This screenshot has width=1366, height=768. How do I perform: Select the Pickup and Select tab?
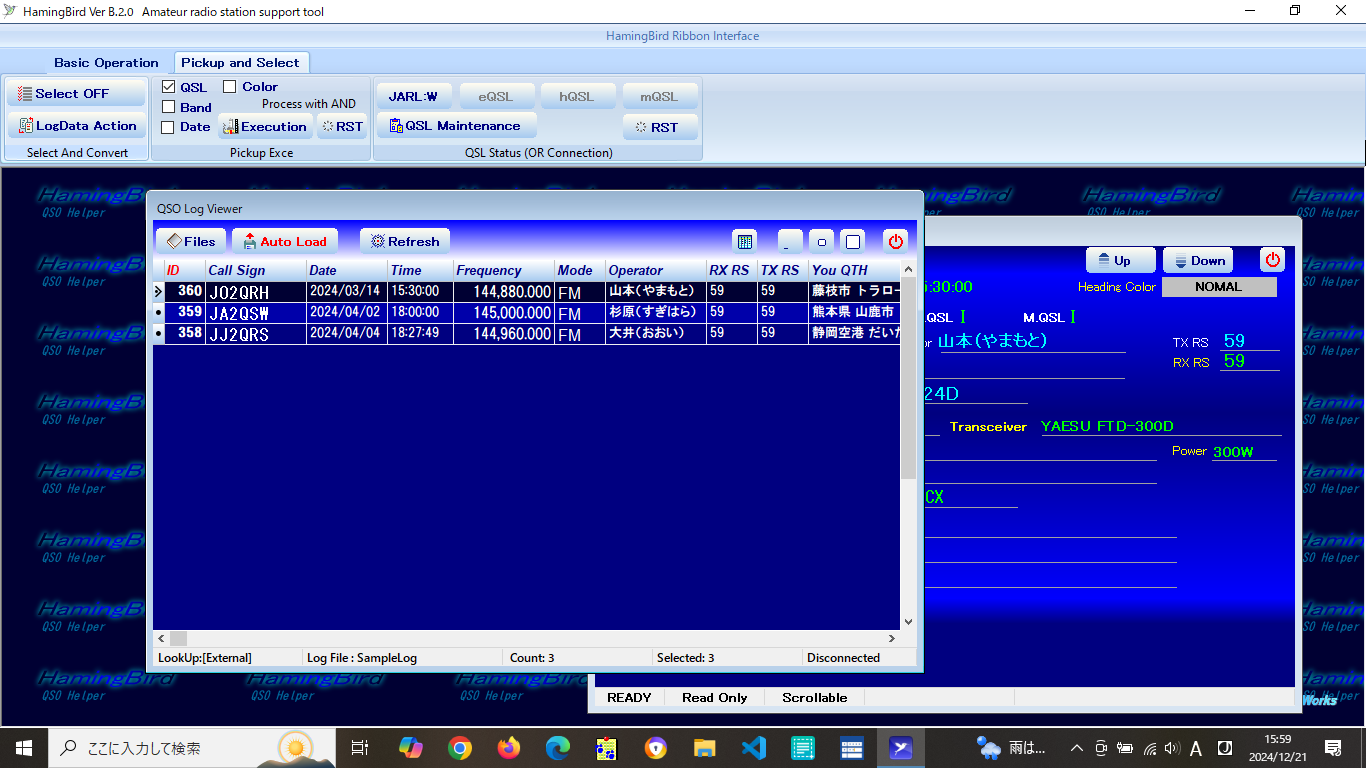[241, 62]
